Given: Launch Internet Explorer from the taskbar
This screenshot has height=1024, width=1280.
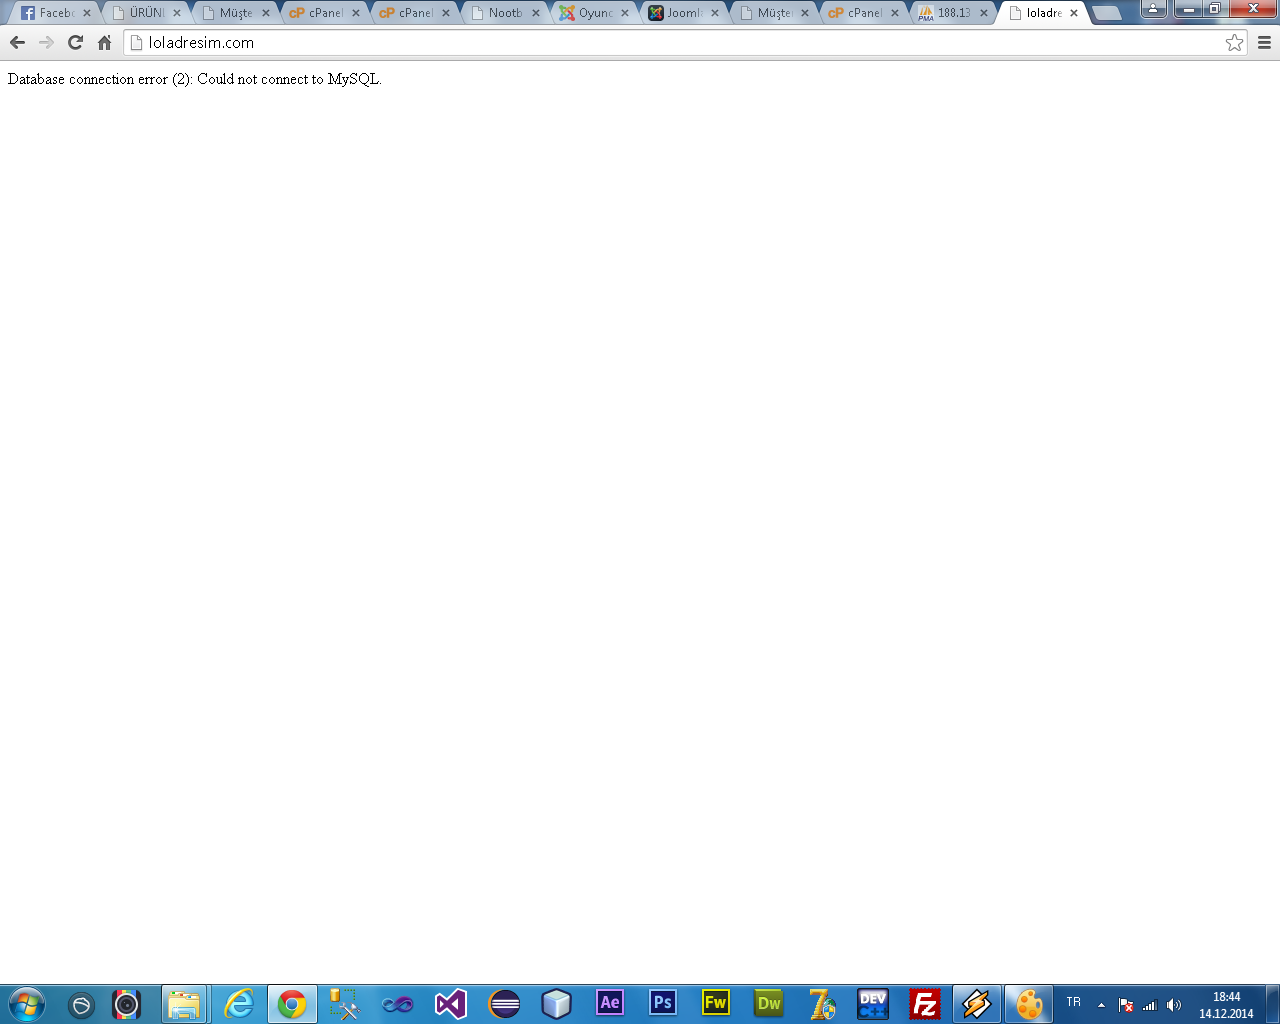Looking at the screenshot, I should (239, 1004).
